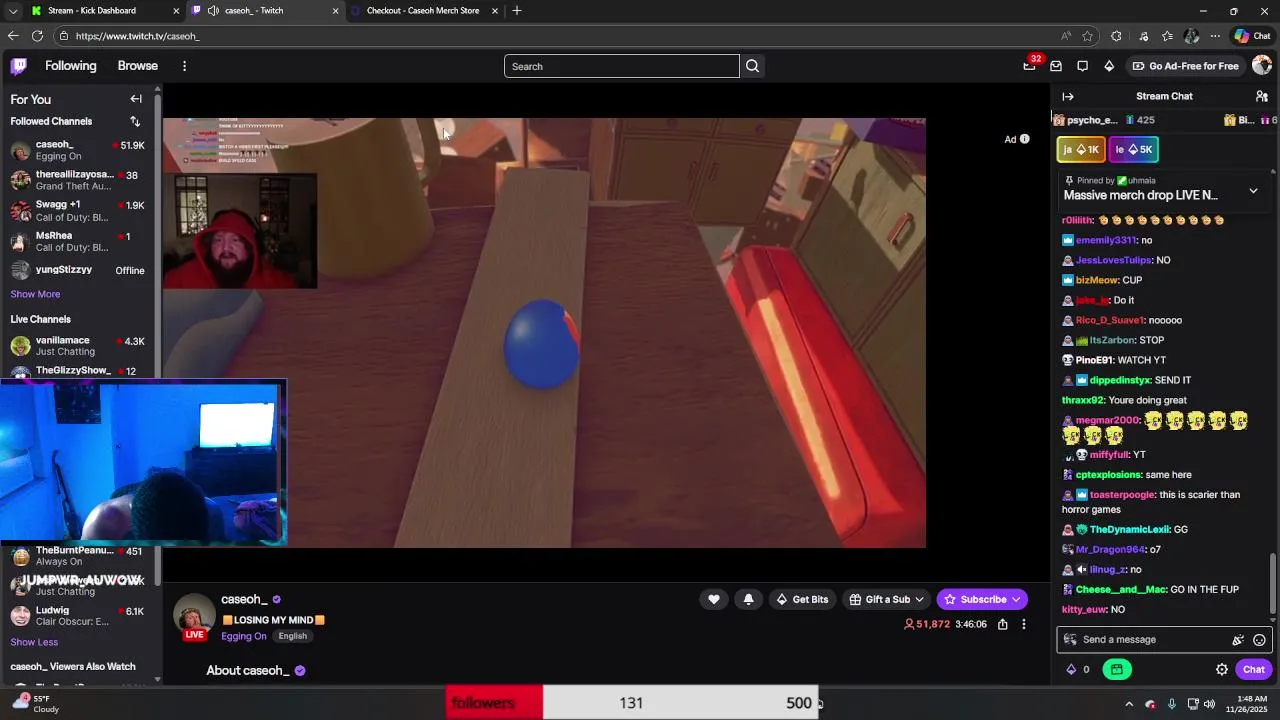Mute the caseoh_ Twitch tab audio
The image size is (1280, 720).
tap(213, 11)
